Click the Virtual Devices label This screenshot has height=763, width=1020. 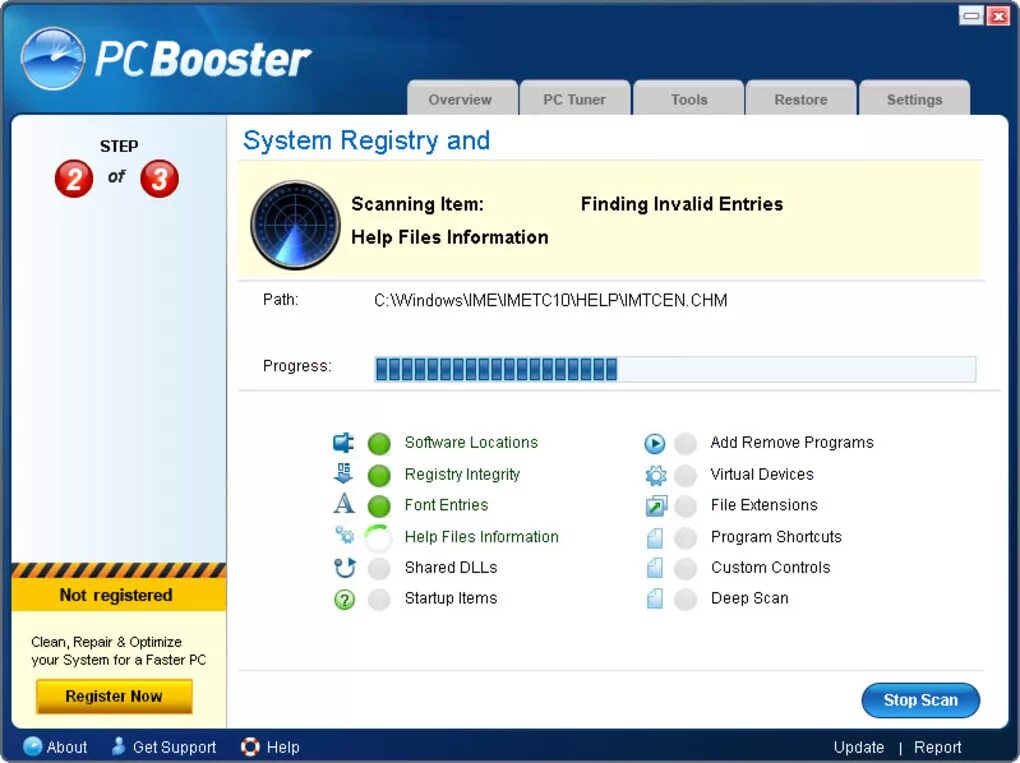pos(762,474)
